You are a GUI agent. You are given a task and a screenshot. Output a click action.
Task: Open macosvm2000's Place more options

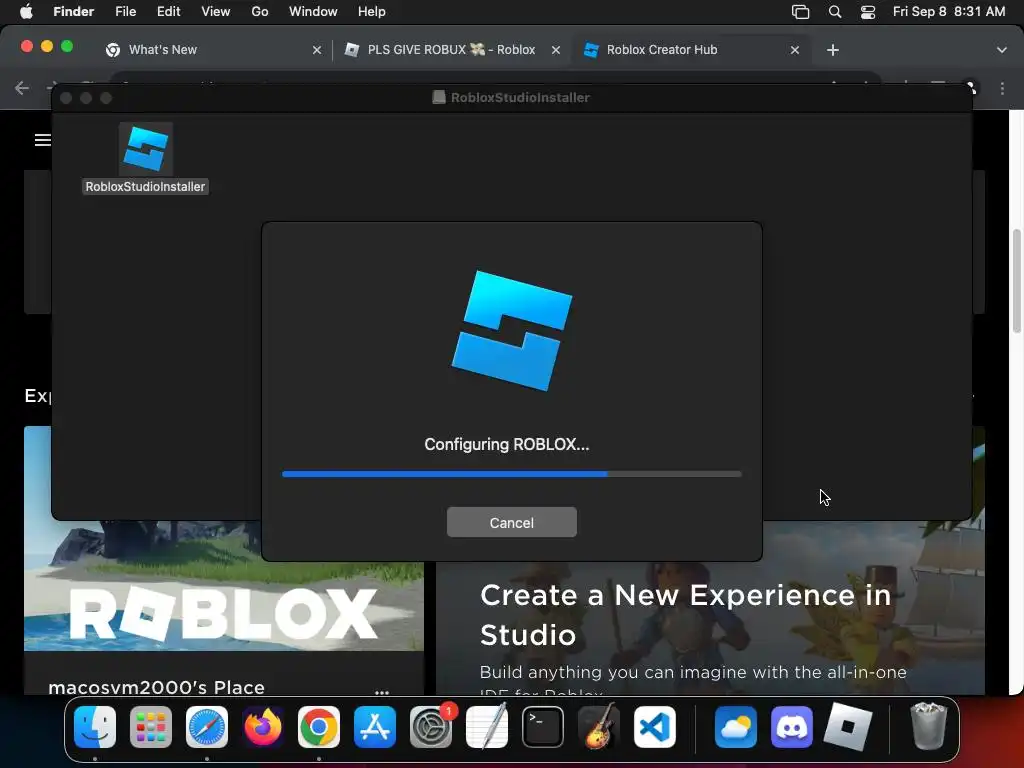(x=382, y=691)
